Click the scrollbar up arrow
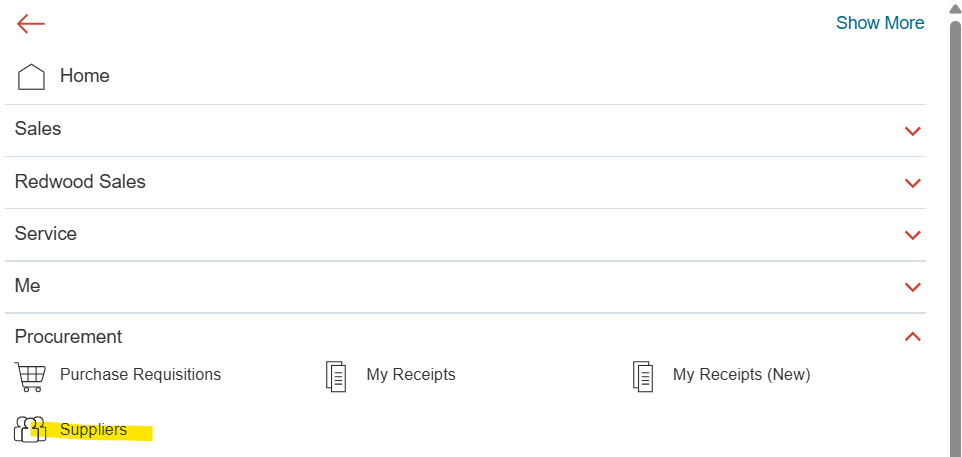The height and width of the screenshot is (457, 962). pos(955,8)
